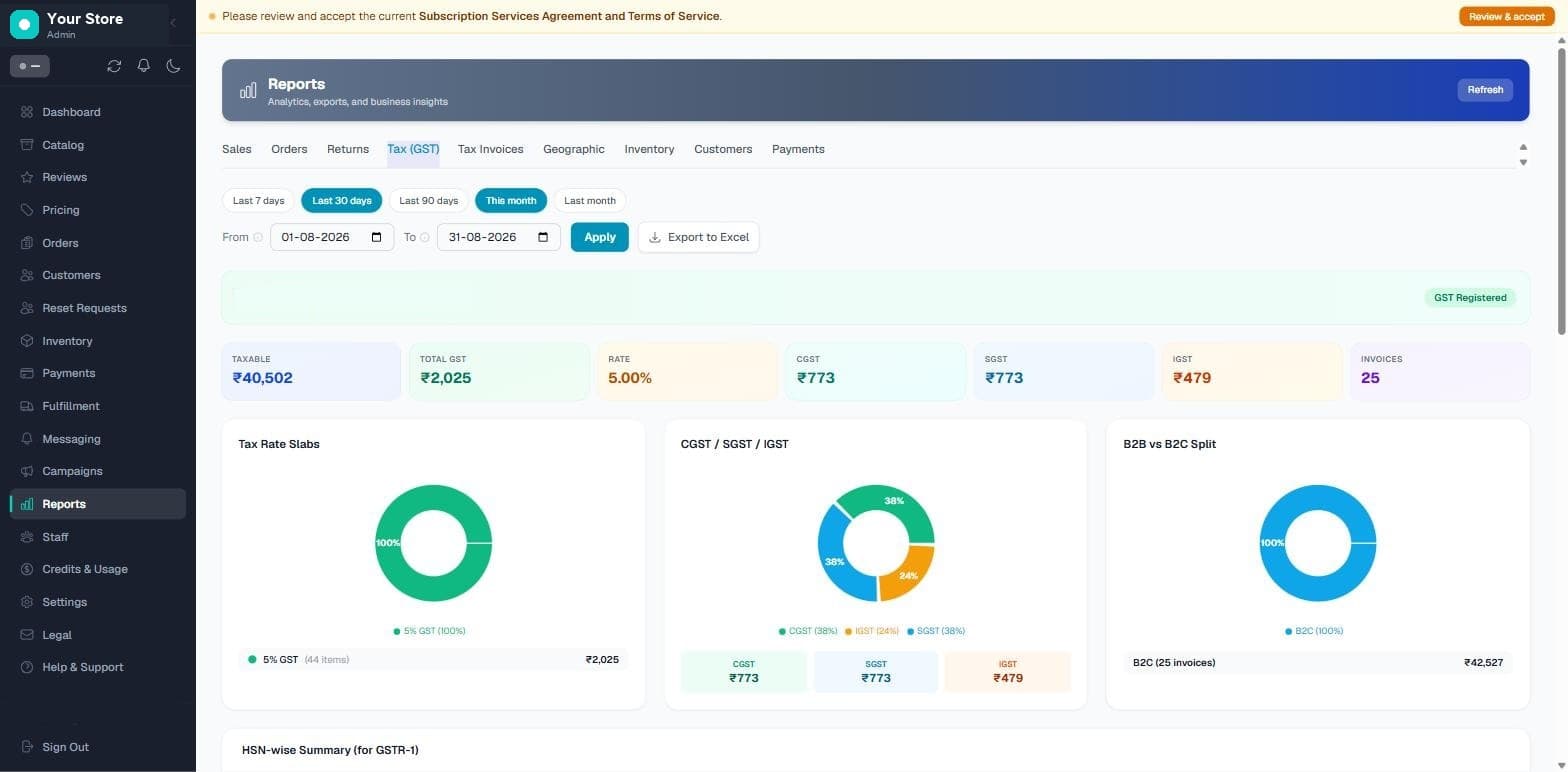
Task: Click the Reviews star icon
Action: coord(27,177)
